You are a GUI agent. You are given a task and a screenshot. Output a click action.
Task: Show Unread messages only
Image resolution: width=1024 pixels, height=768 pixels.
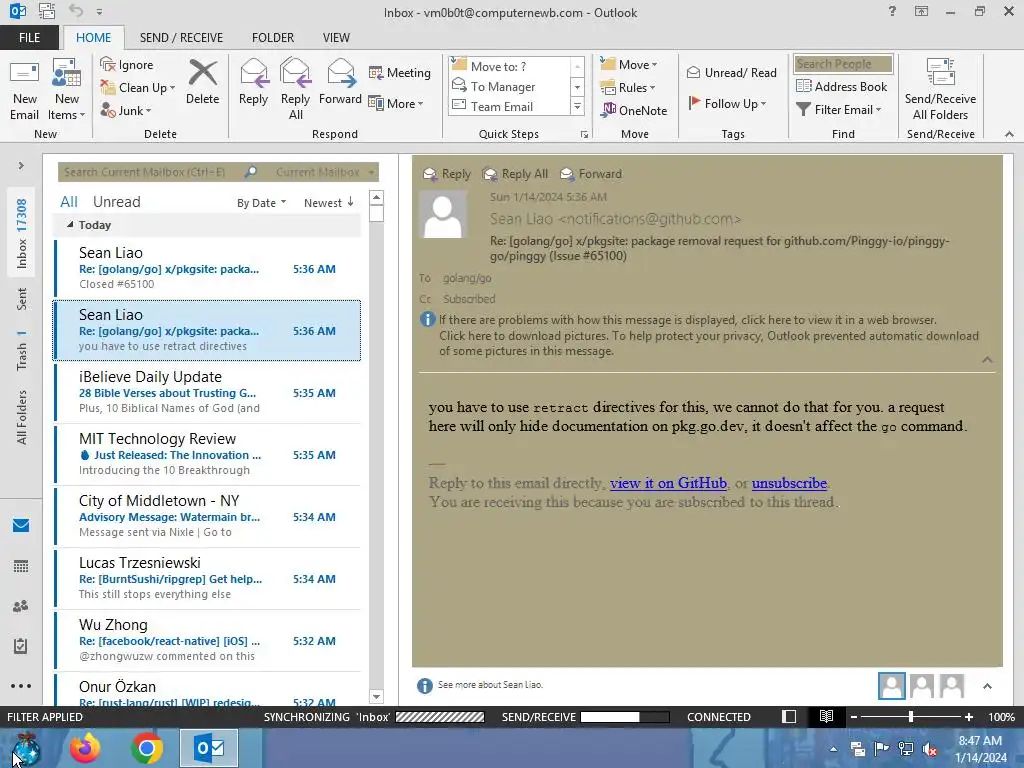116,202
